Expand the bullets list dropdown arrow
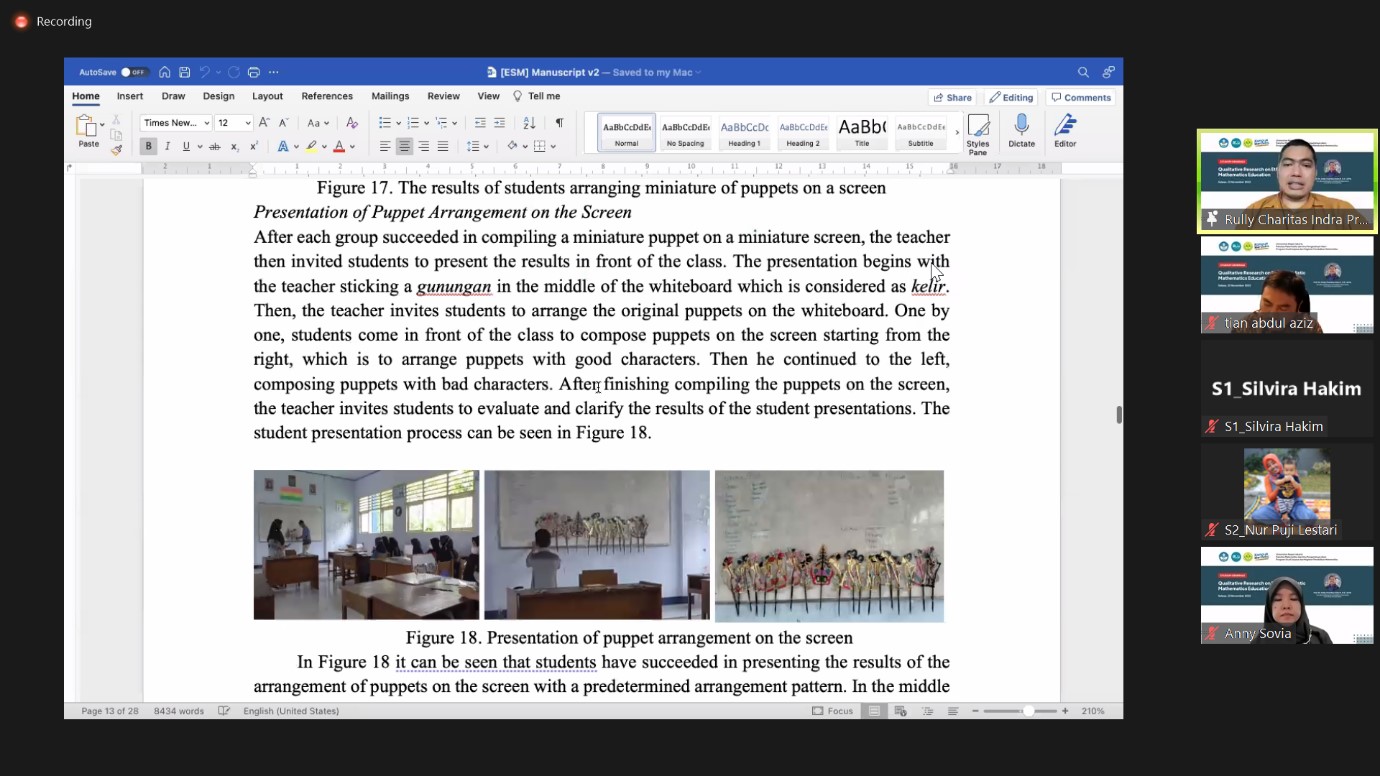This screenshot has height=776, width=1380. [x=398, y=124]
